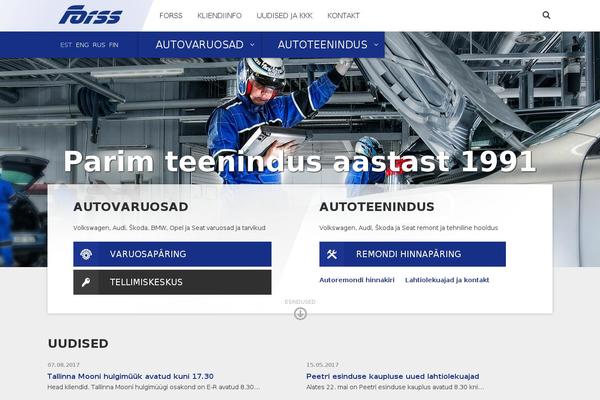
Task: Click the key icon on Tellimiskeskus
Action: 86,282
